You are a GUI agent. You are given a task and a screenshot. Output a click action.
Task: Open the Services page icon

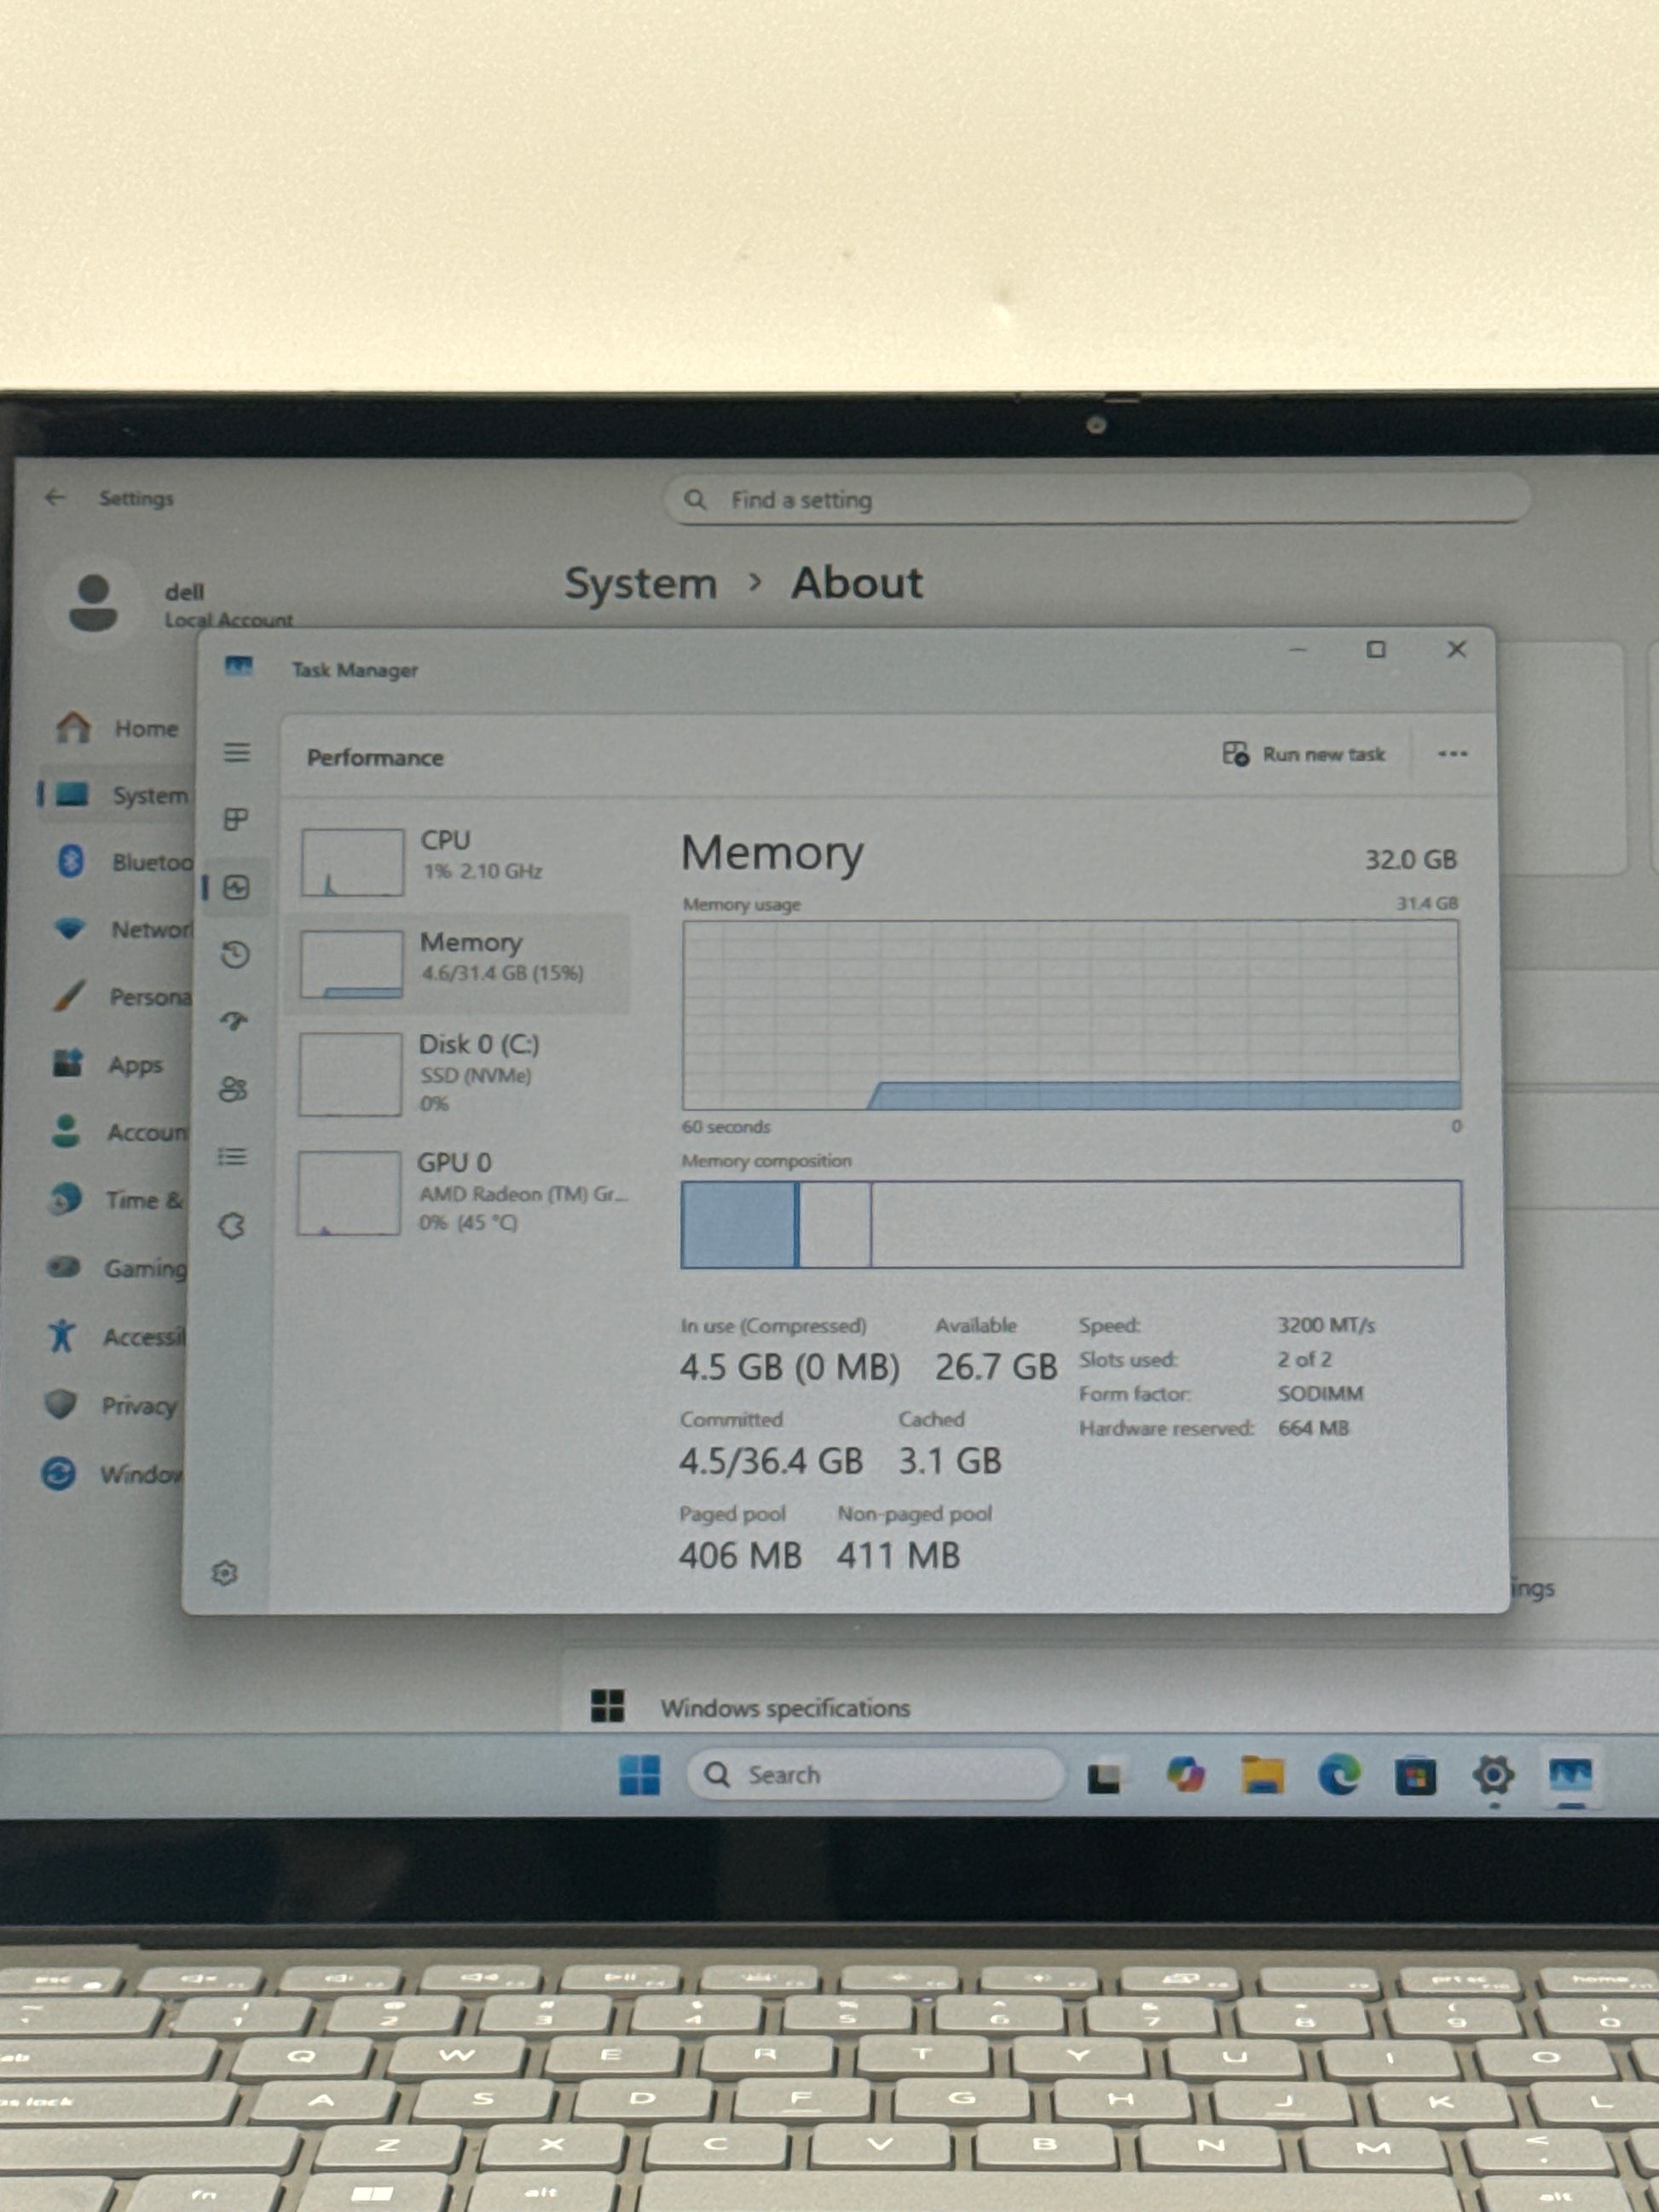232,1226
